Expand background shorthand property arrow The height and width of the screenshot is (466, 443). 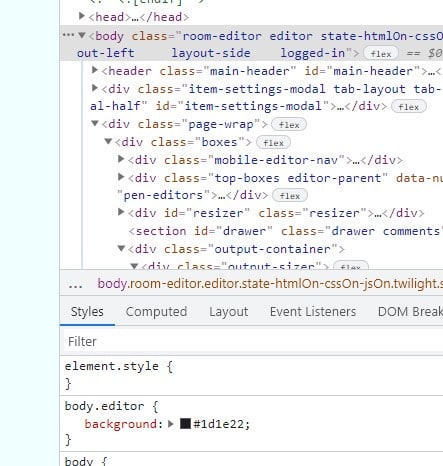(171, 424)
